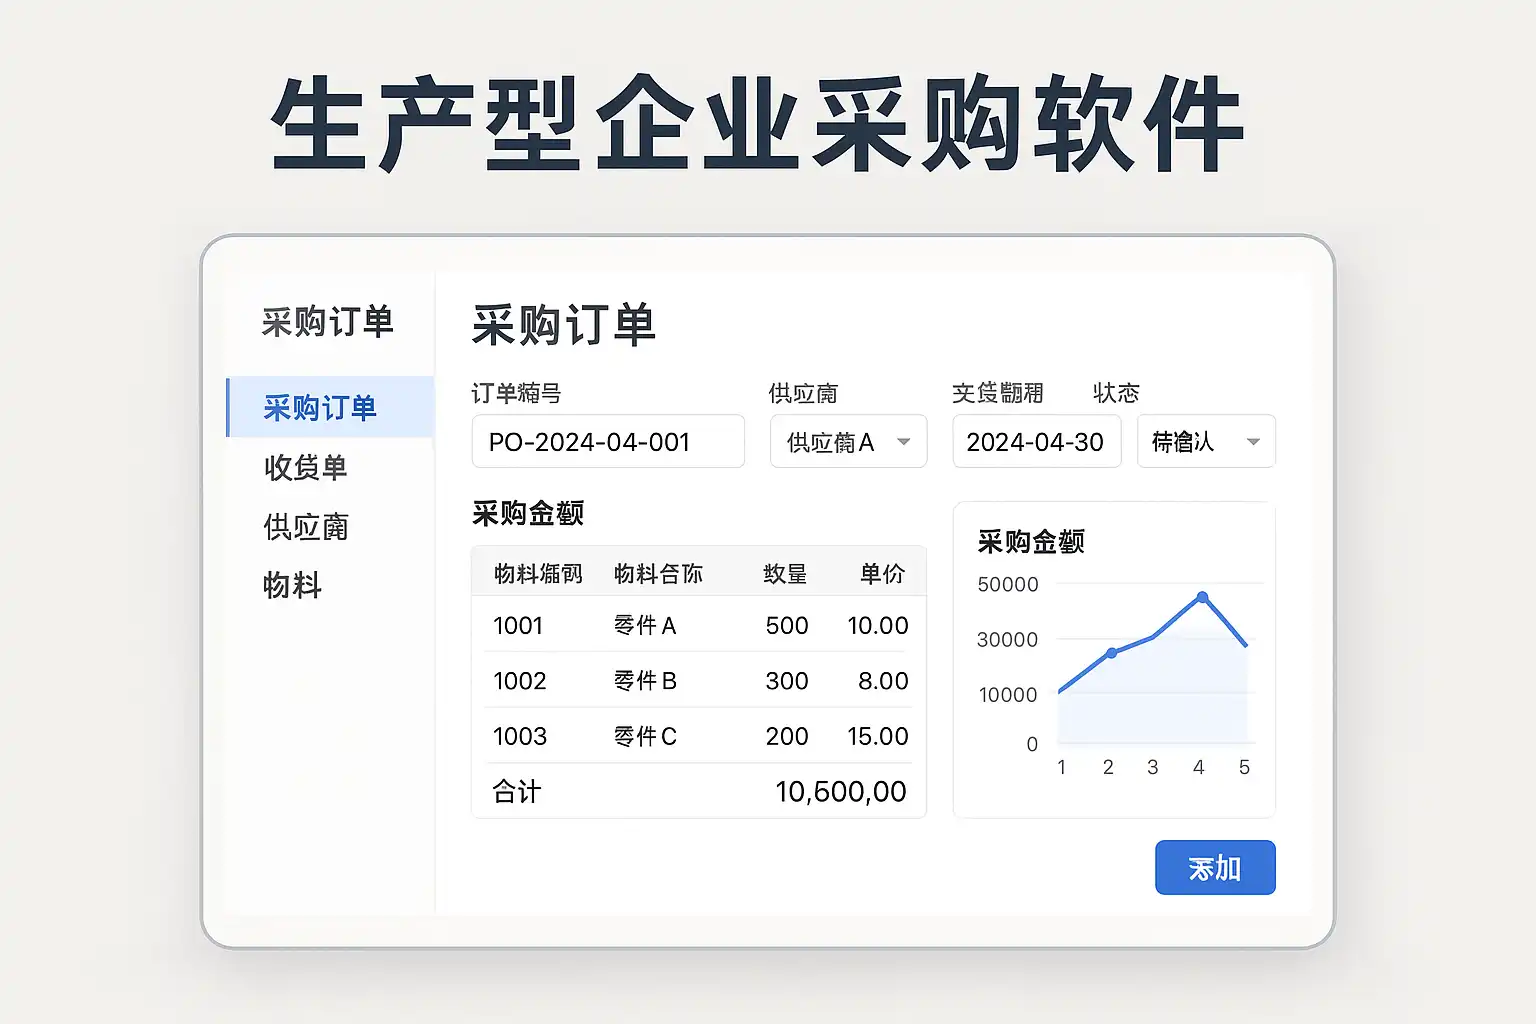The image size is (1536, 1024).
Task: Click the 生产型企业采购软件 headline
Action: coord(757,123)
